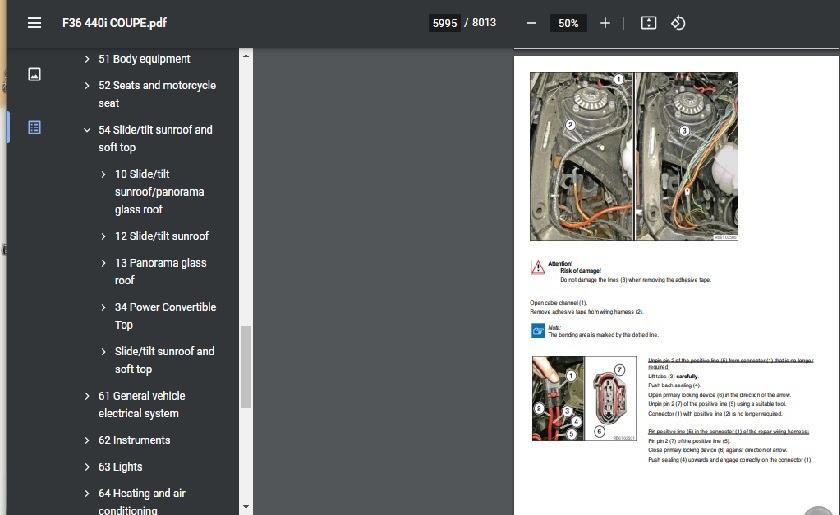Click the F36 440i COUPE.pdf title

click(x=114, y=23)
